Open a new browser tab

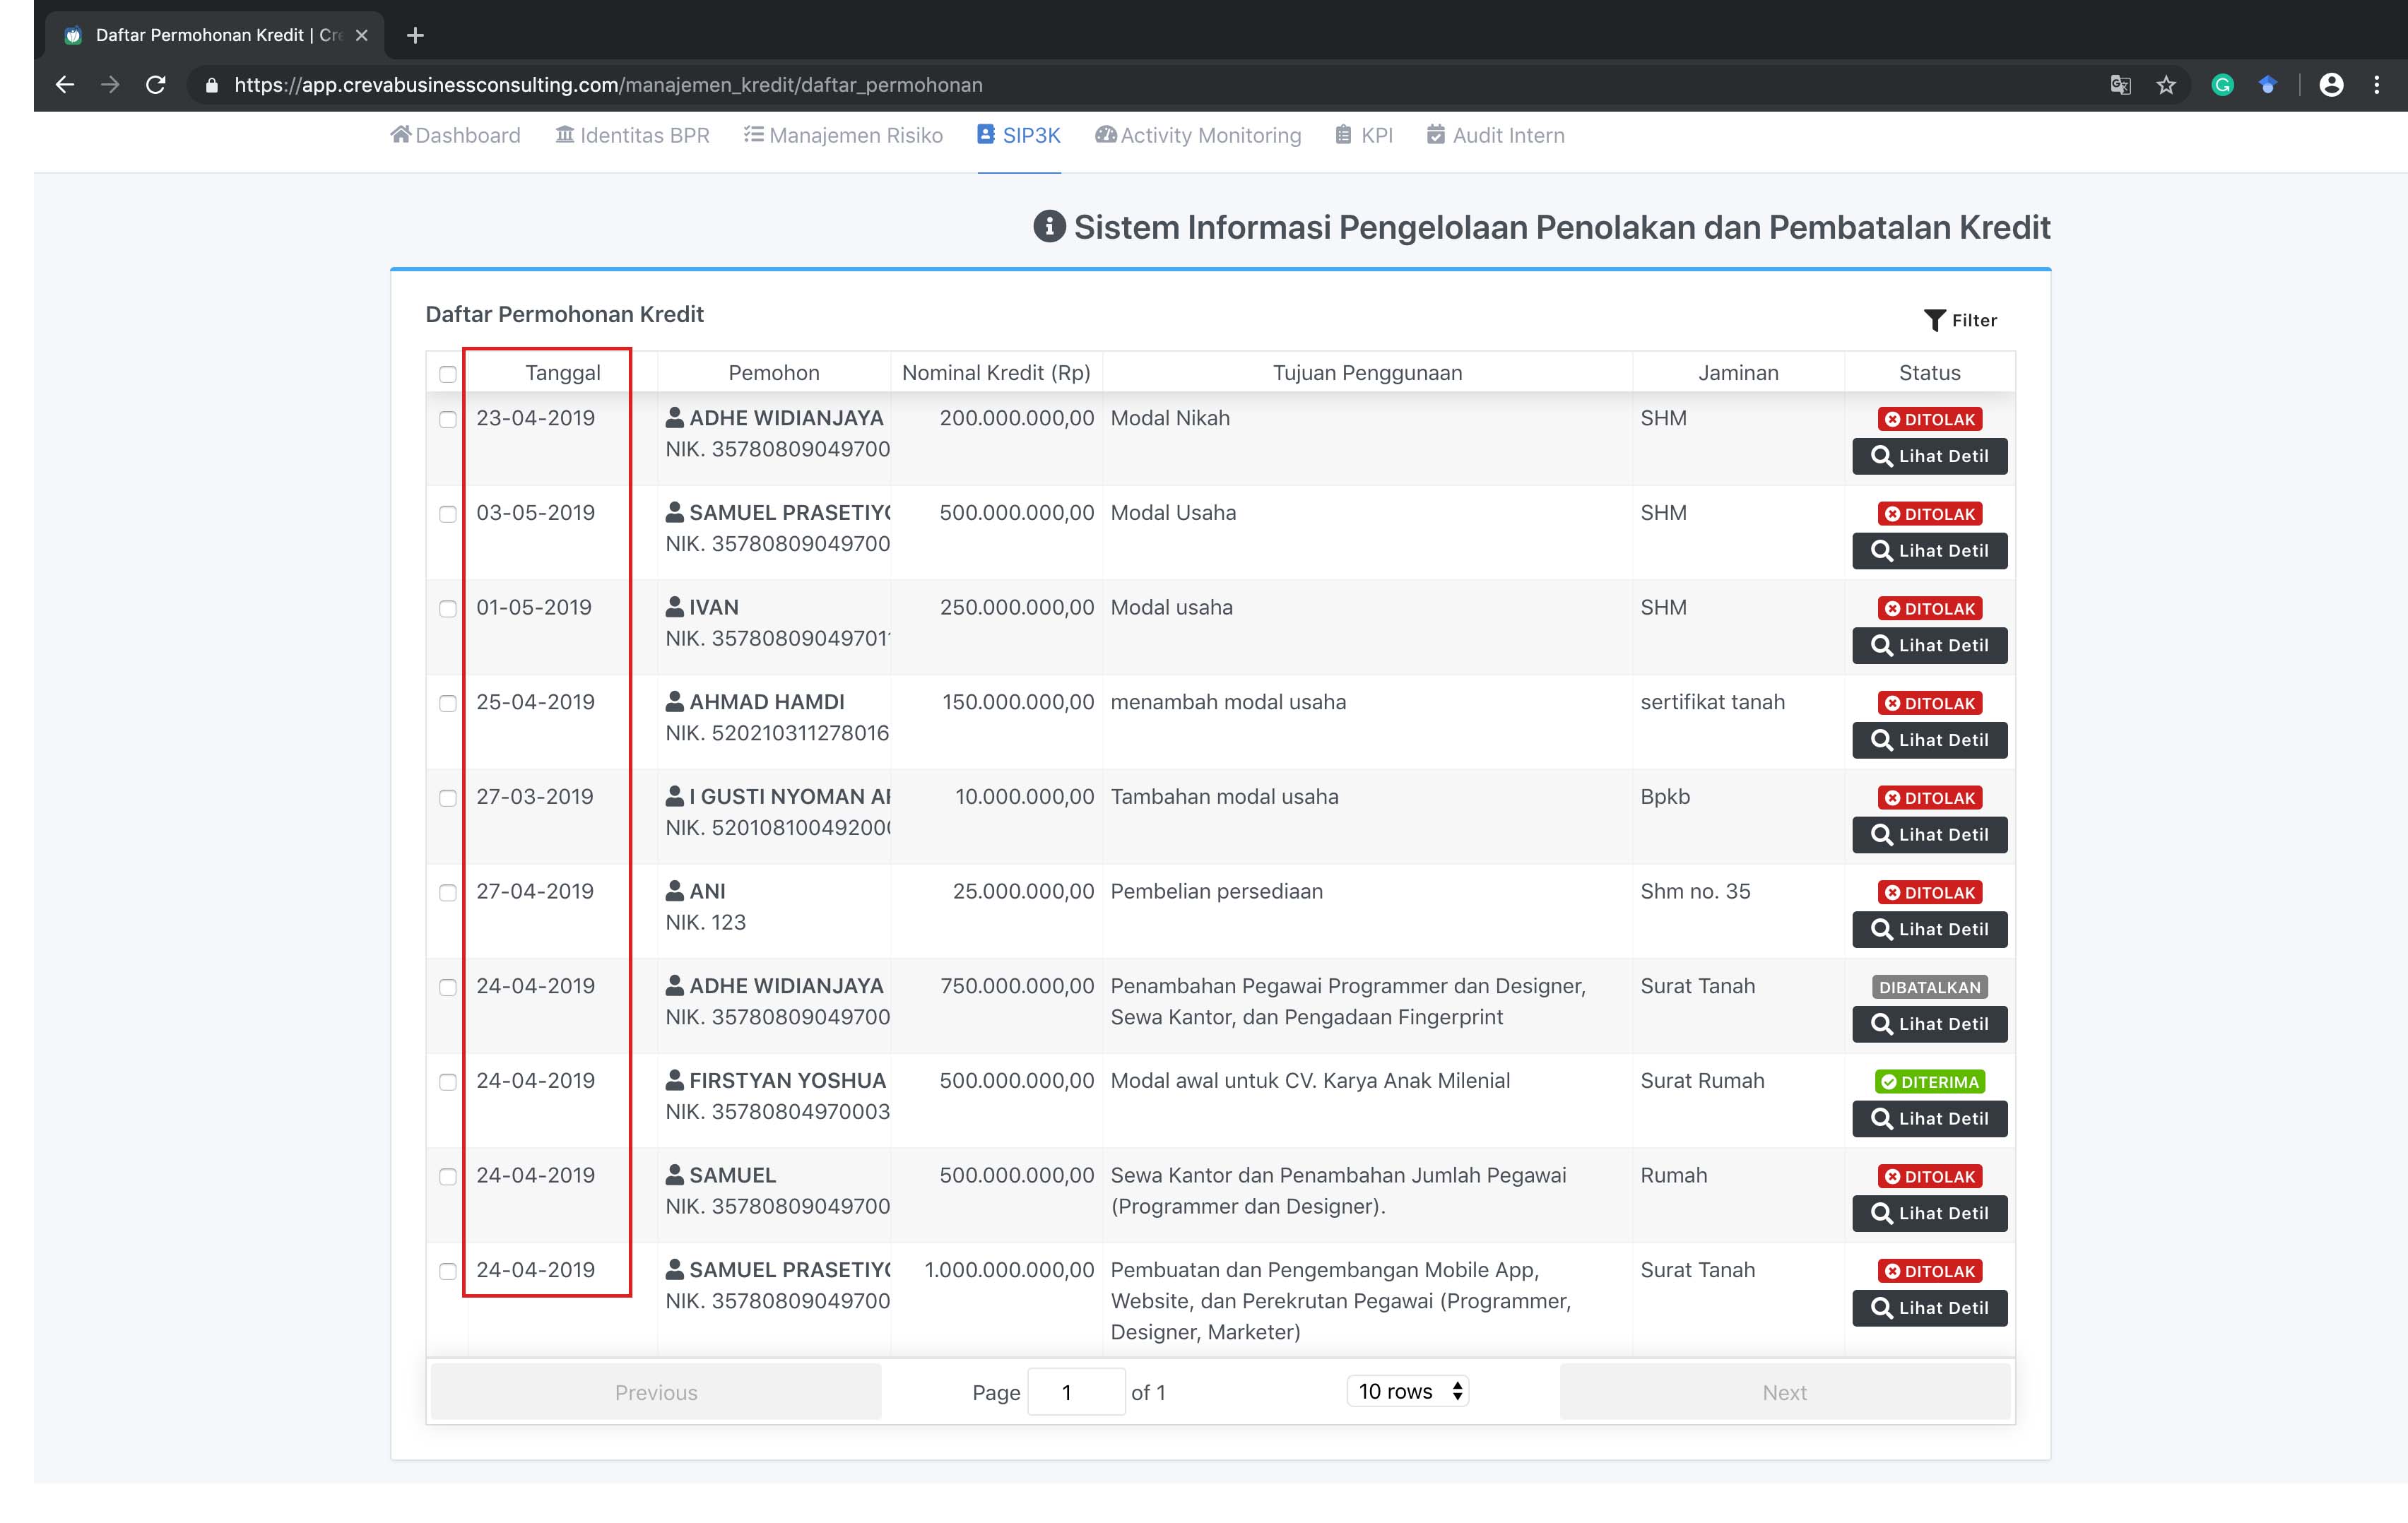click(x=415, y=36)
